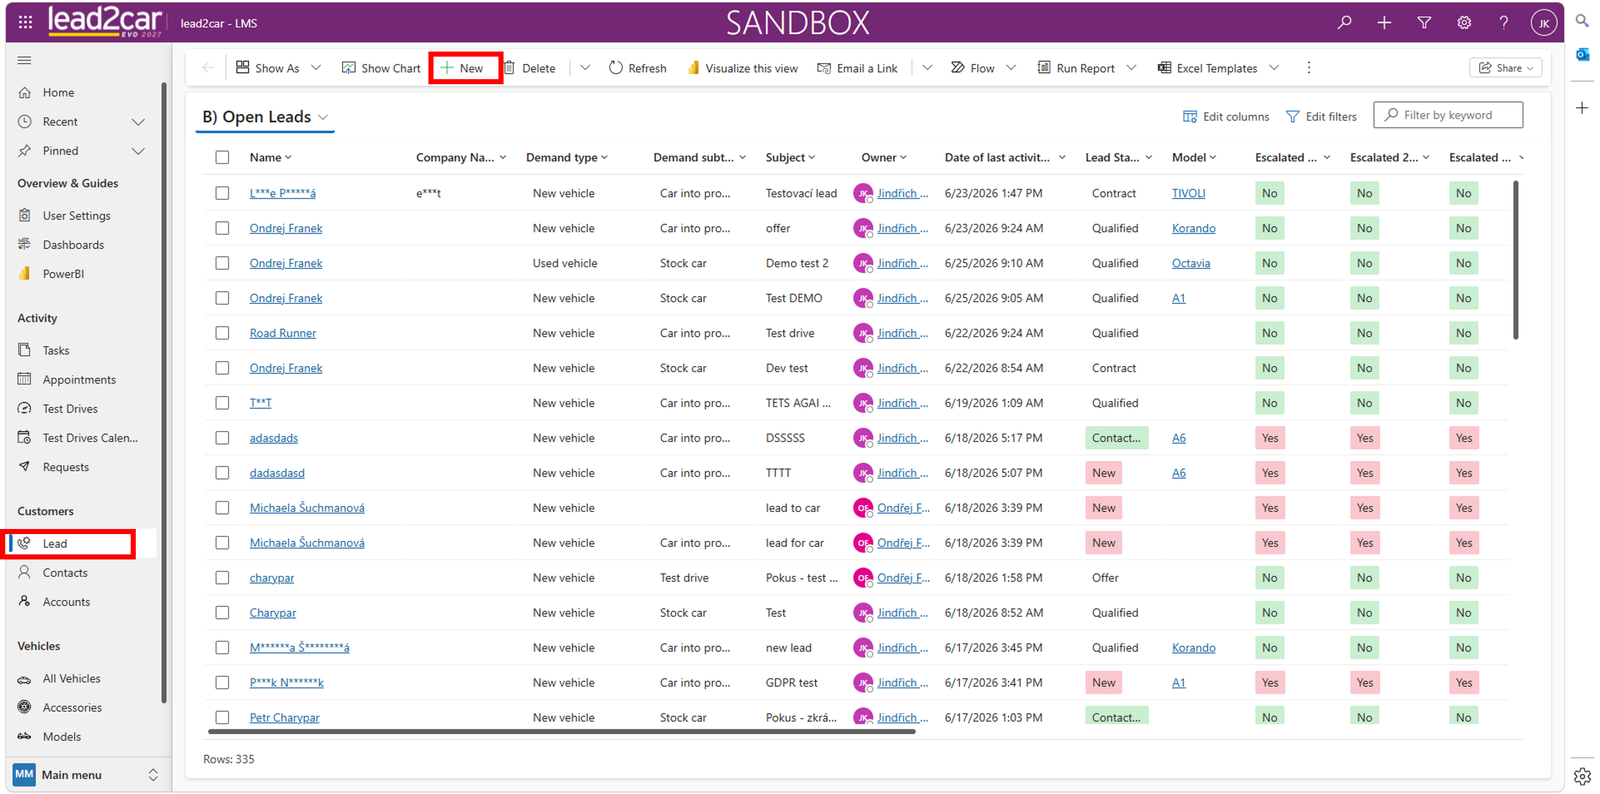This screenshot has width=1600, height=794.
Task: Click the Filter by keyword field
Action: point(1448,115)
